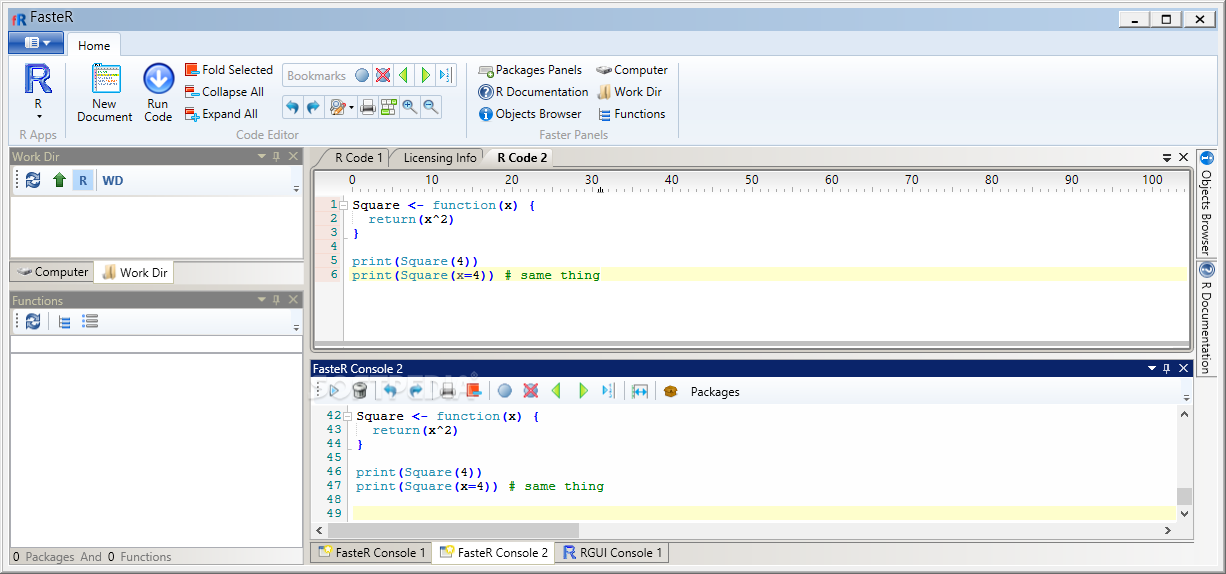Select the Home ribbon tab
Screen dimensions: 1226x574
coord(94,45)
